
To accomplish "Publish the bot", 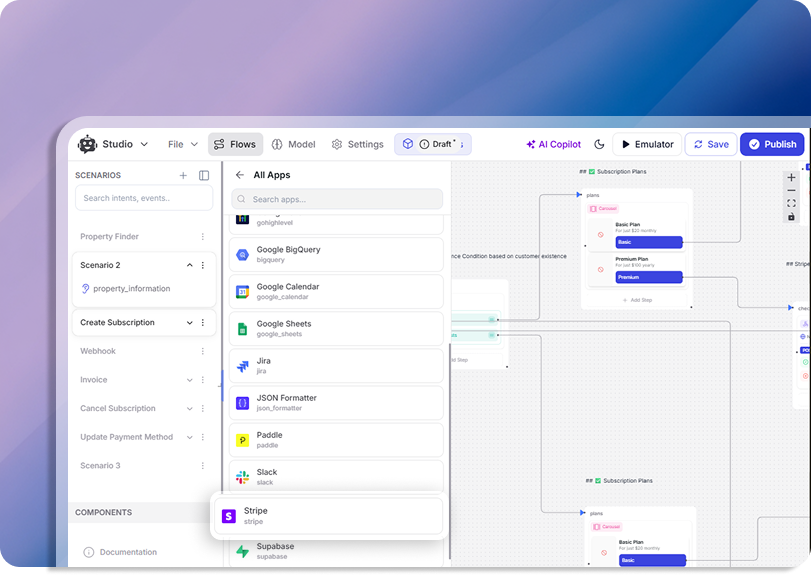I will [x=772, y=144].
